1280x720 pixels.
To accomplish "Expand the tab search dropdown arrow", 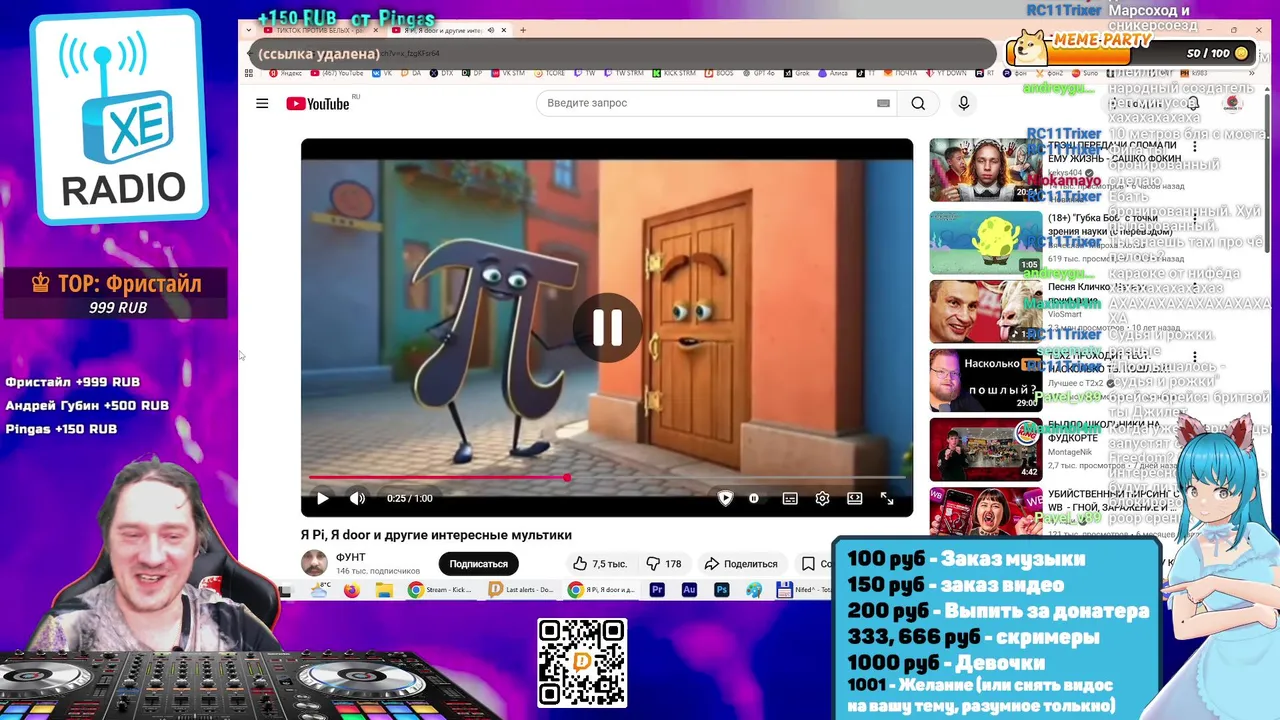I will (248, 30).
